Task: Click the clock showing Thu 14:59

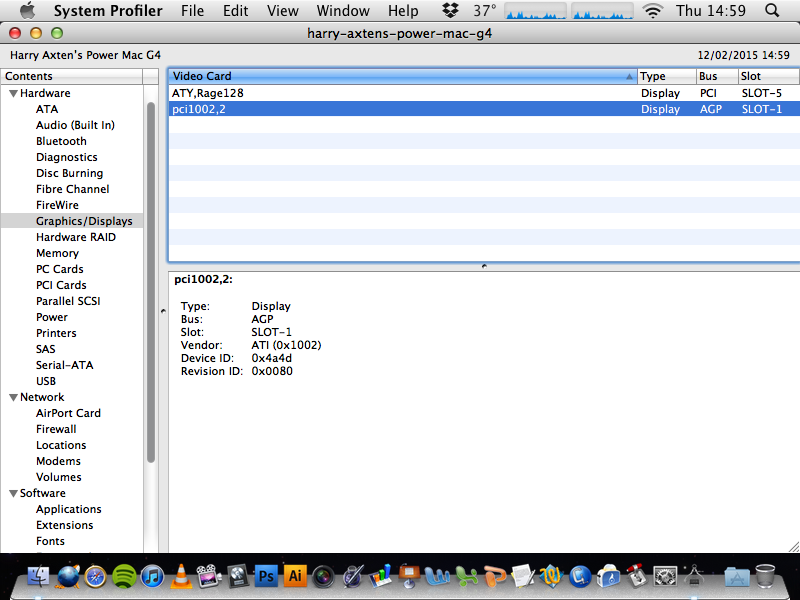Action: [711, 10]
